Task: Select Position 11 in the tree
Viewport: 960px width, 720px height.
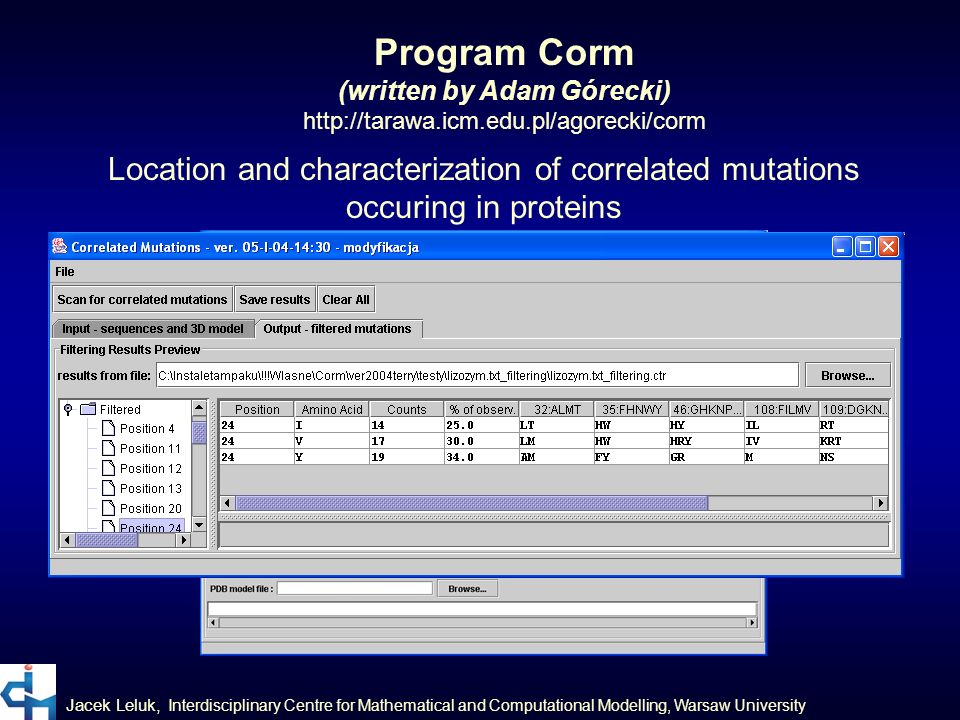Action: click(x=150, y=449)
